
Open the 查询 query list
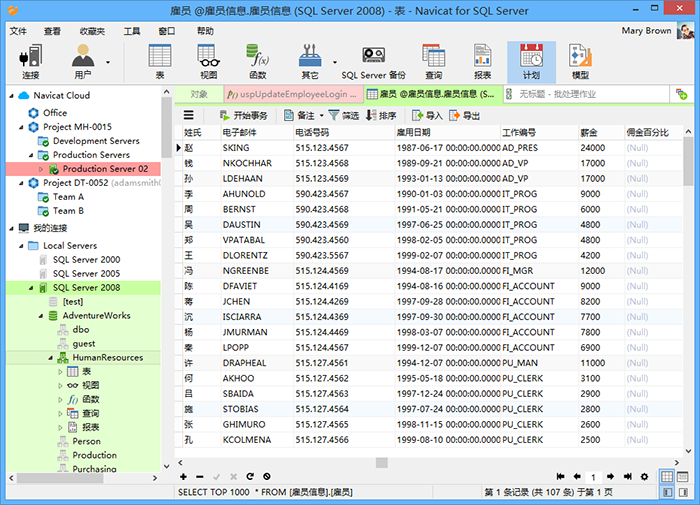point(433,62)
